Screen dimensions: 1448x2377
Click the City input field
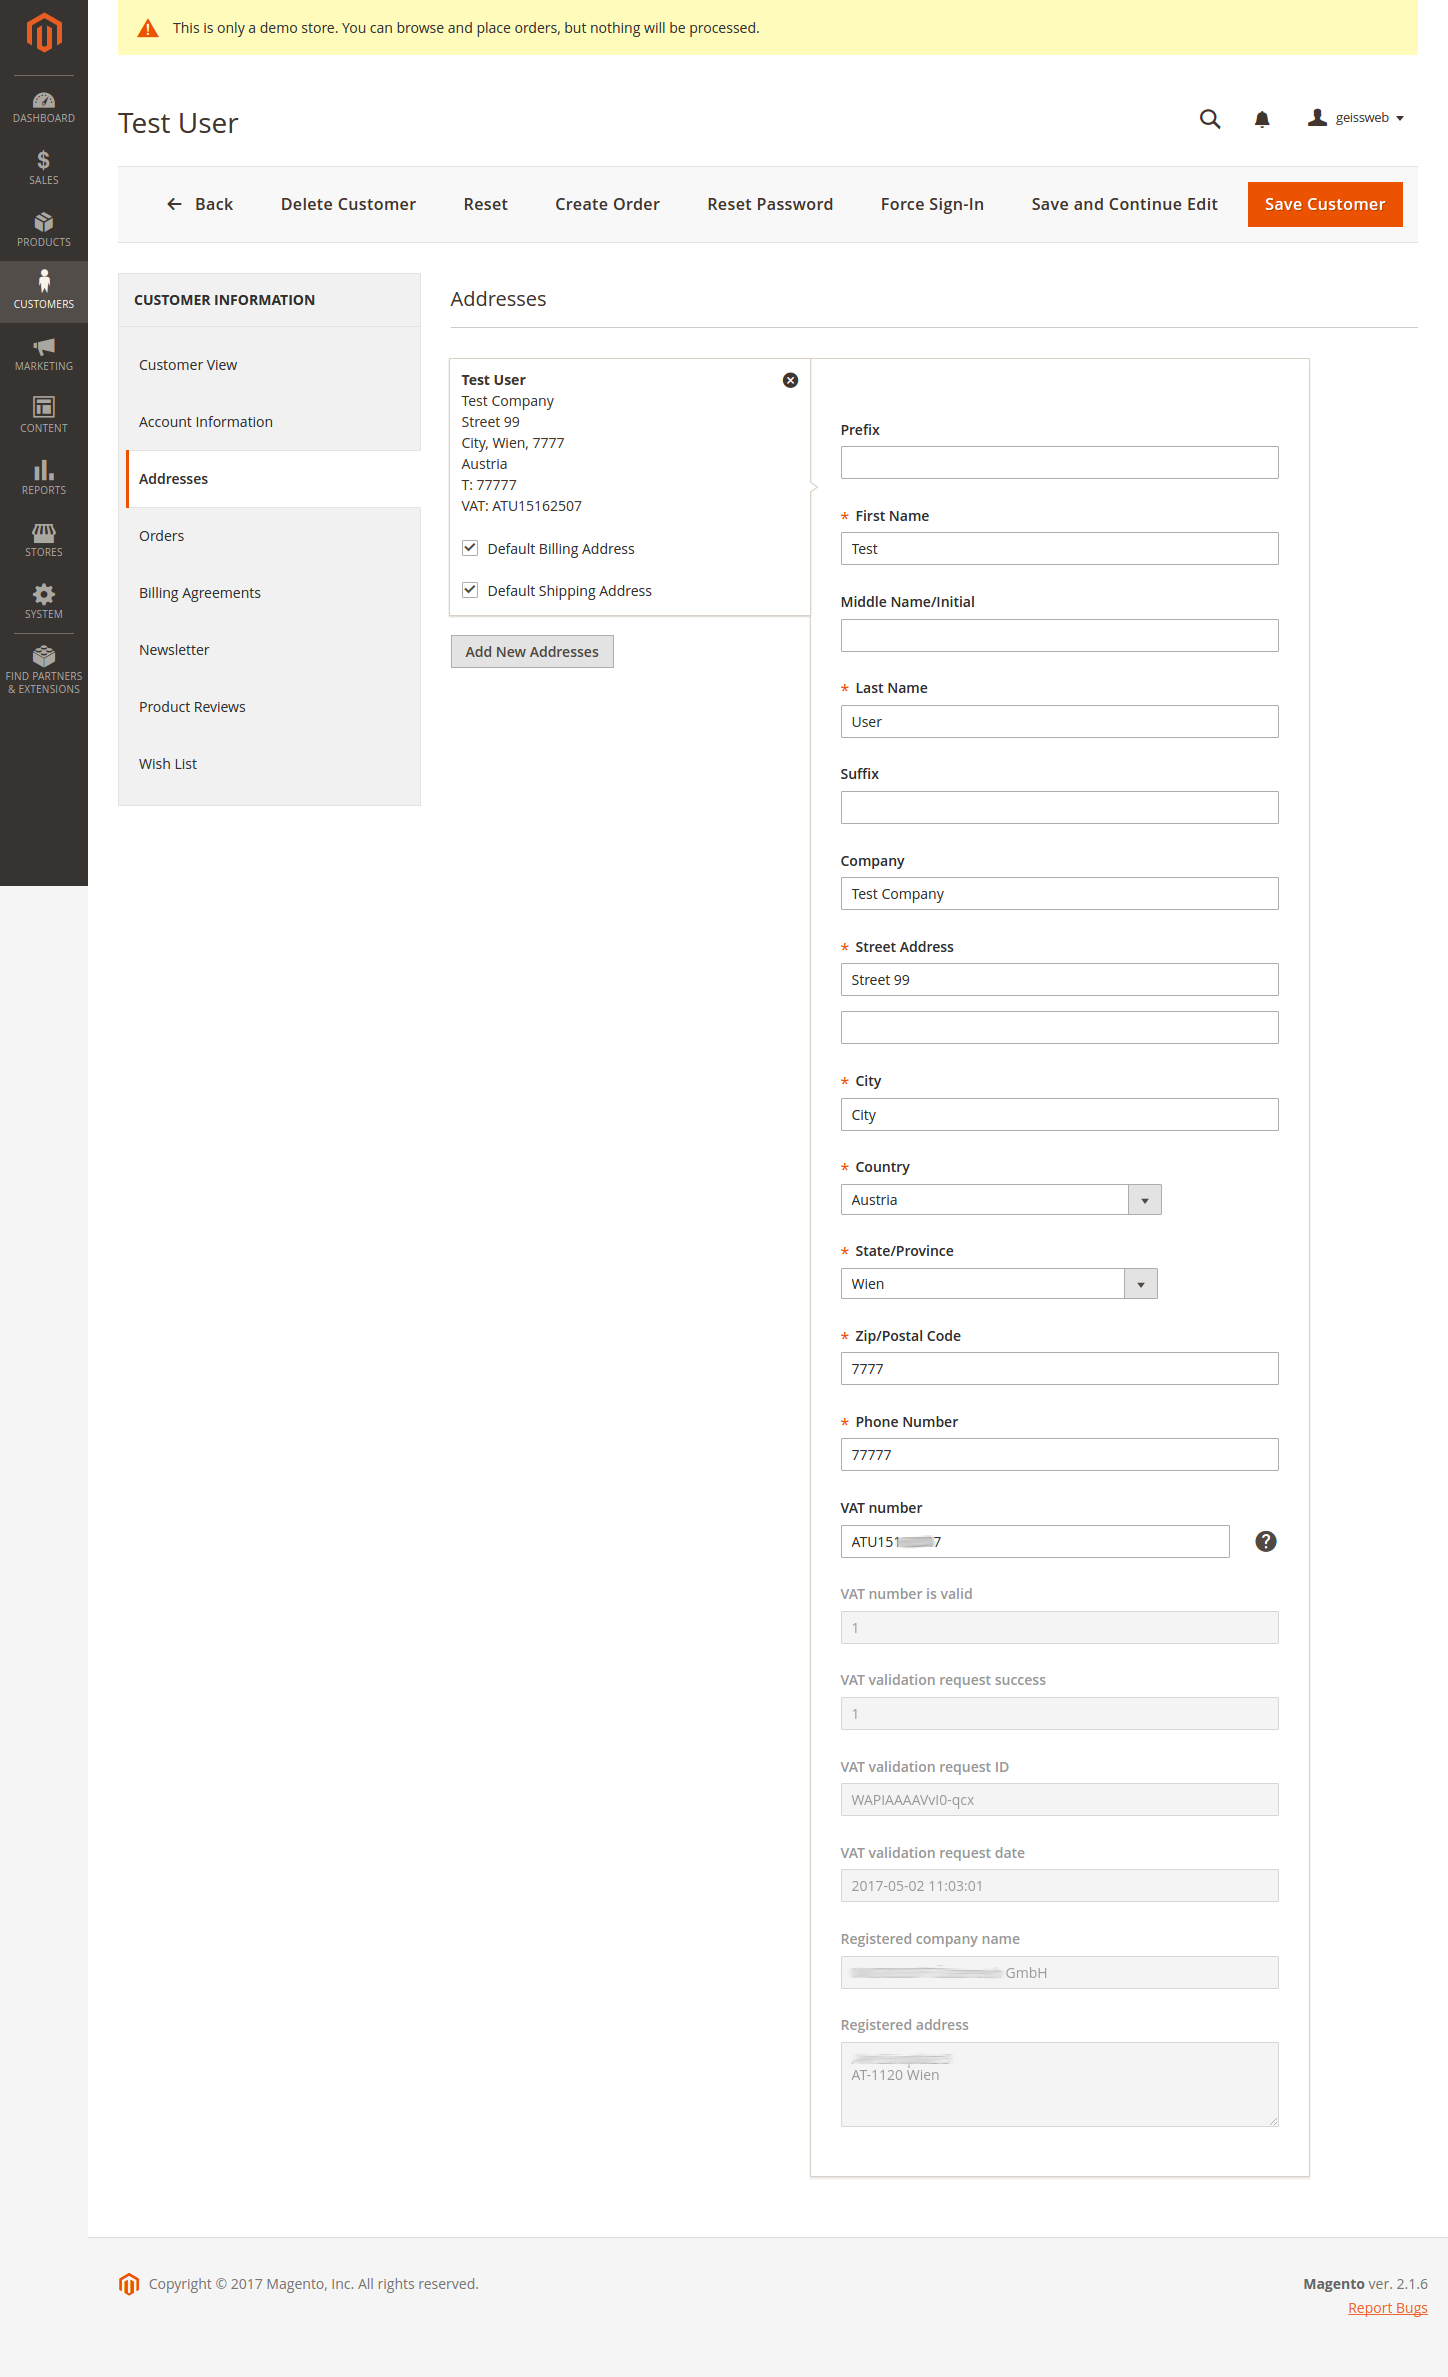pos(1059,1114)
